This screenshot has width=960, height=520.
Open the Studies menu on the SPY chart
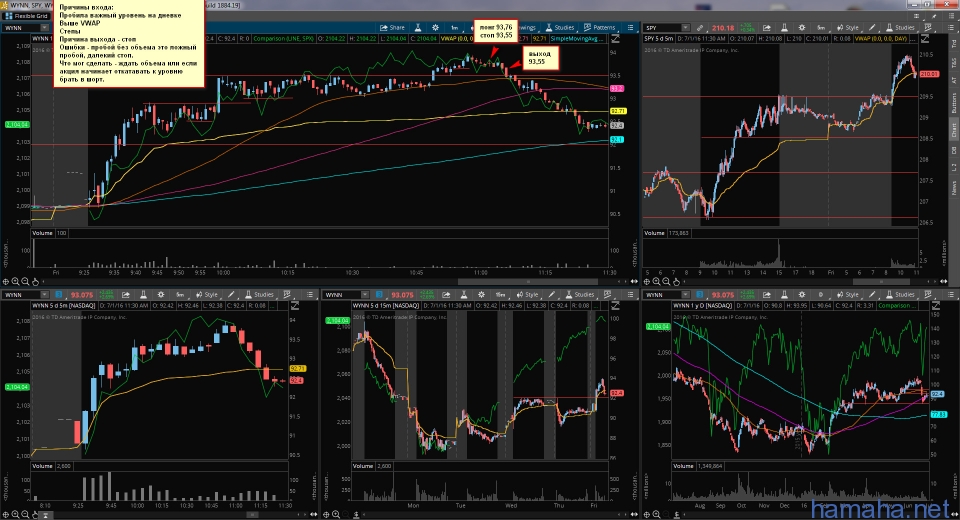pyautogui.click(x=899, y=28)
